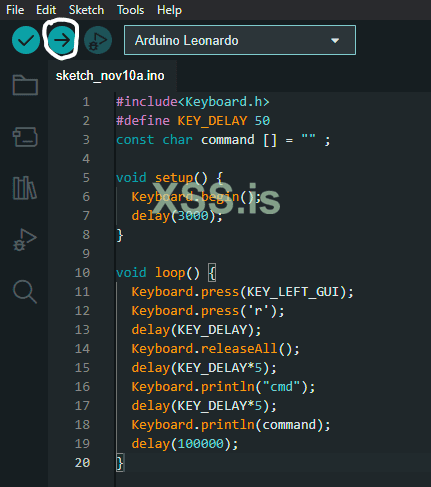The image size is (431, 487).
Task: Click the KEY_DELAY 50 define line
Action: pos(193,121)
